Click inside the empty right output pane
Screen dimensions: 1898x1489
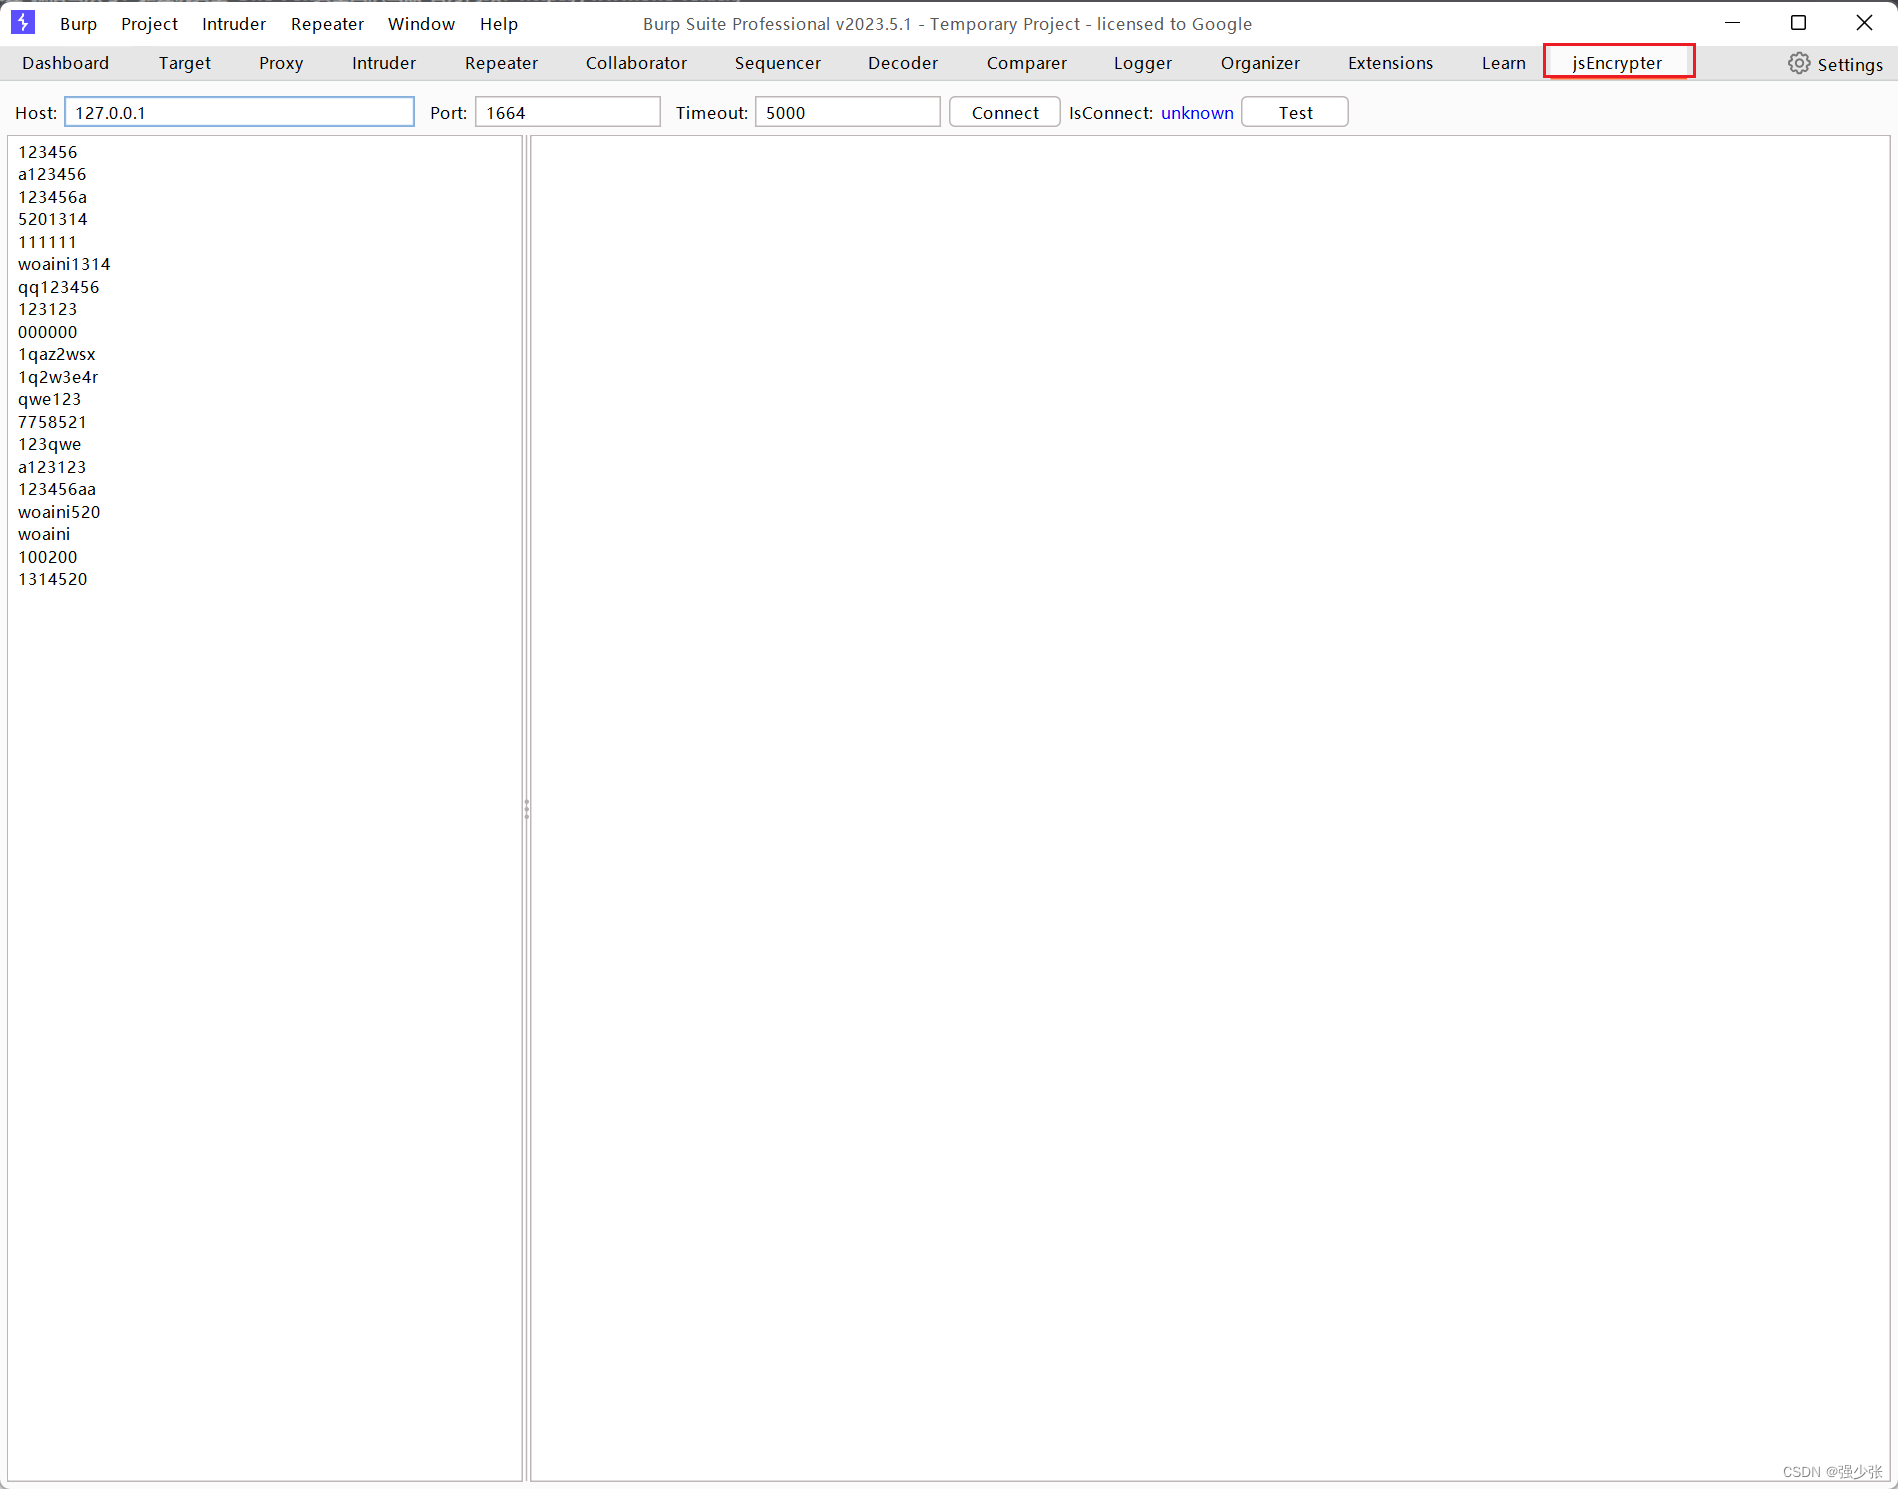tap(1210, 808)
